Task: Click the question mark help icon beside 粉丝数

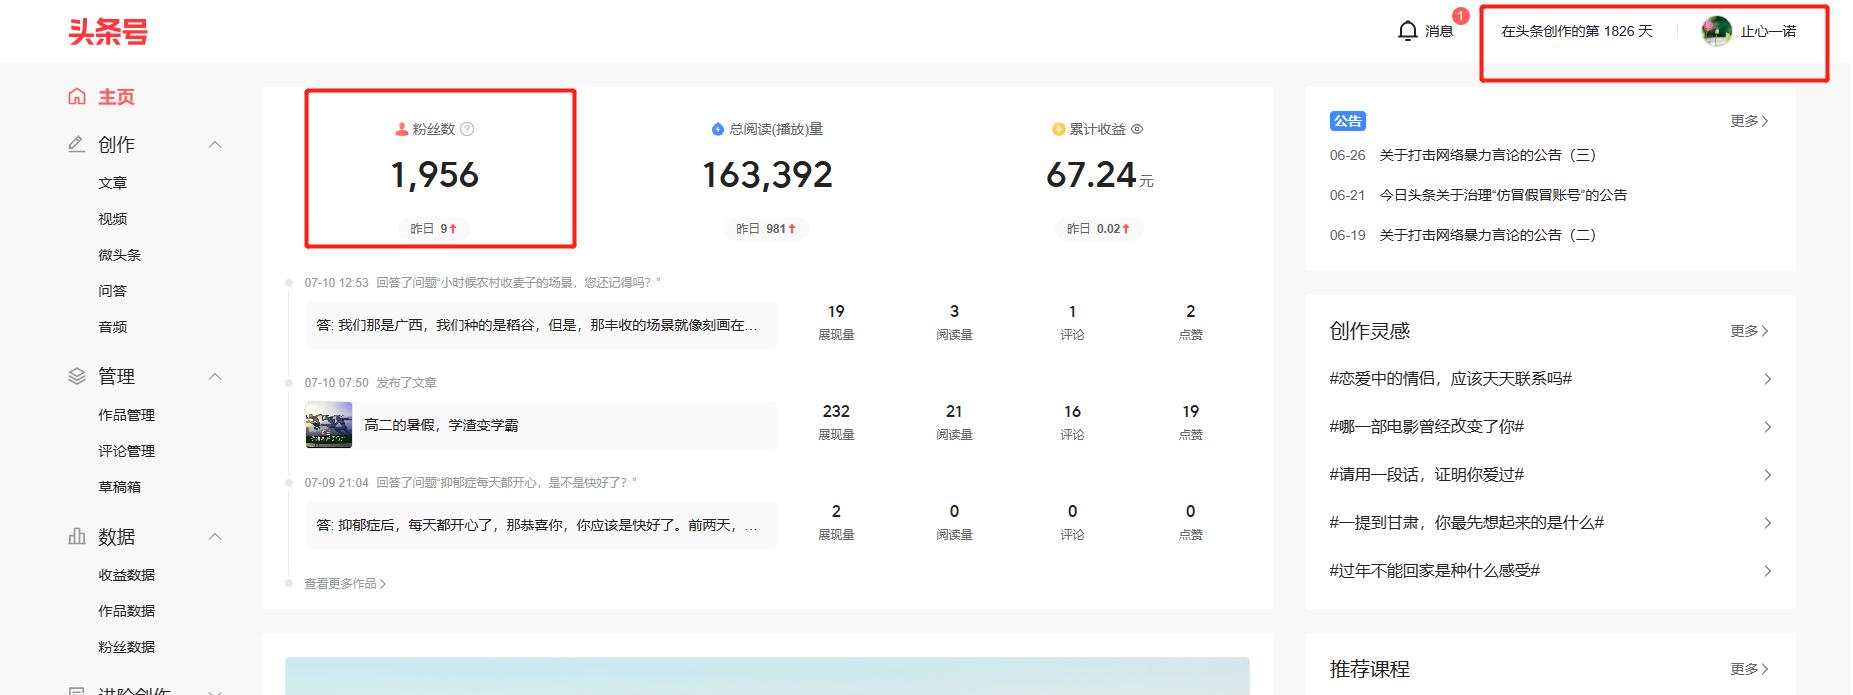Action: 467,129
